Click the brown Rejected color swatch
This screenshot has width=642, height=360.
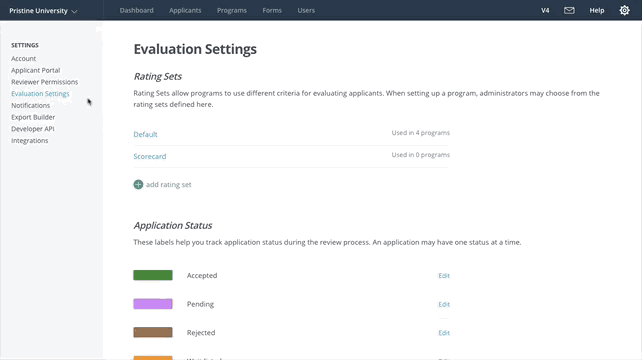click(153, 332)
